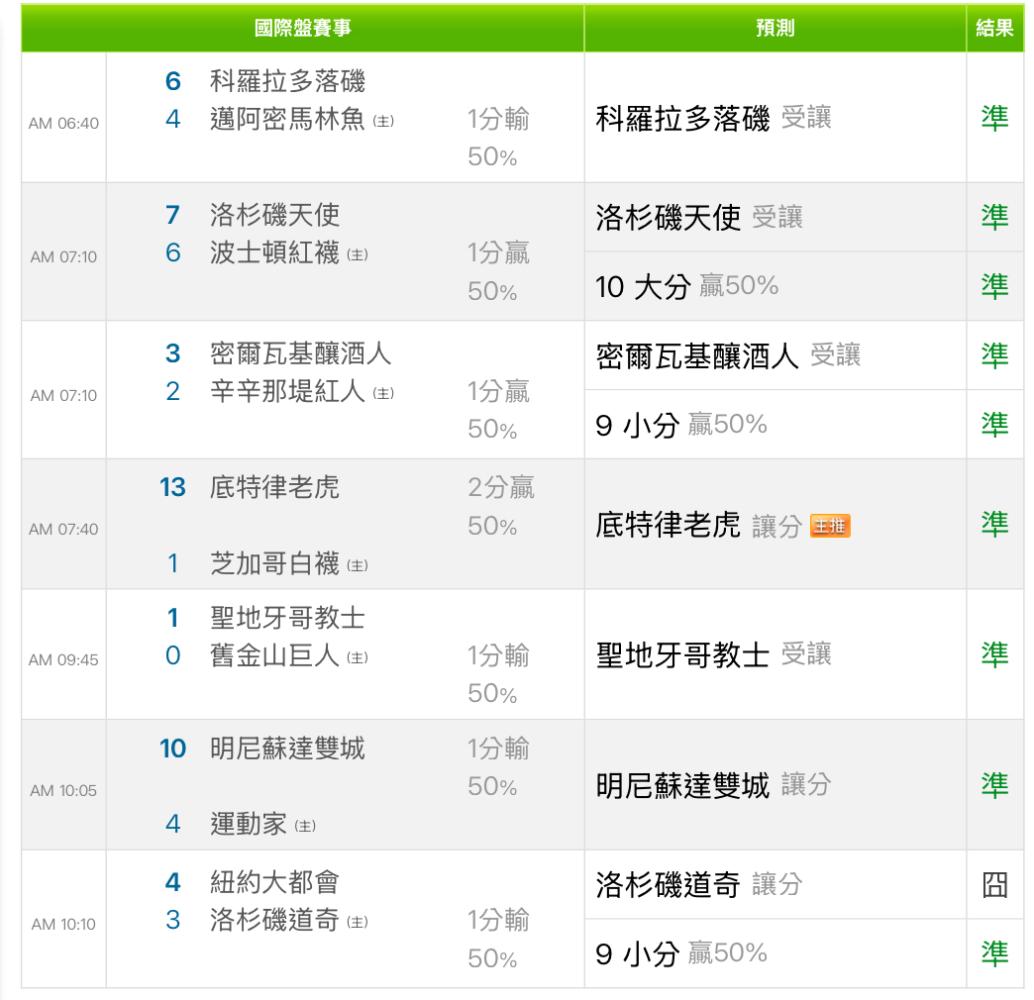Click the 主推 badge beside 底特律老虎 讓分
Viewport: 1034px width, 1000px height.
[830, 526]
